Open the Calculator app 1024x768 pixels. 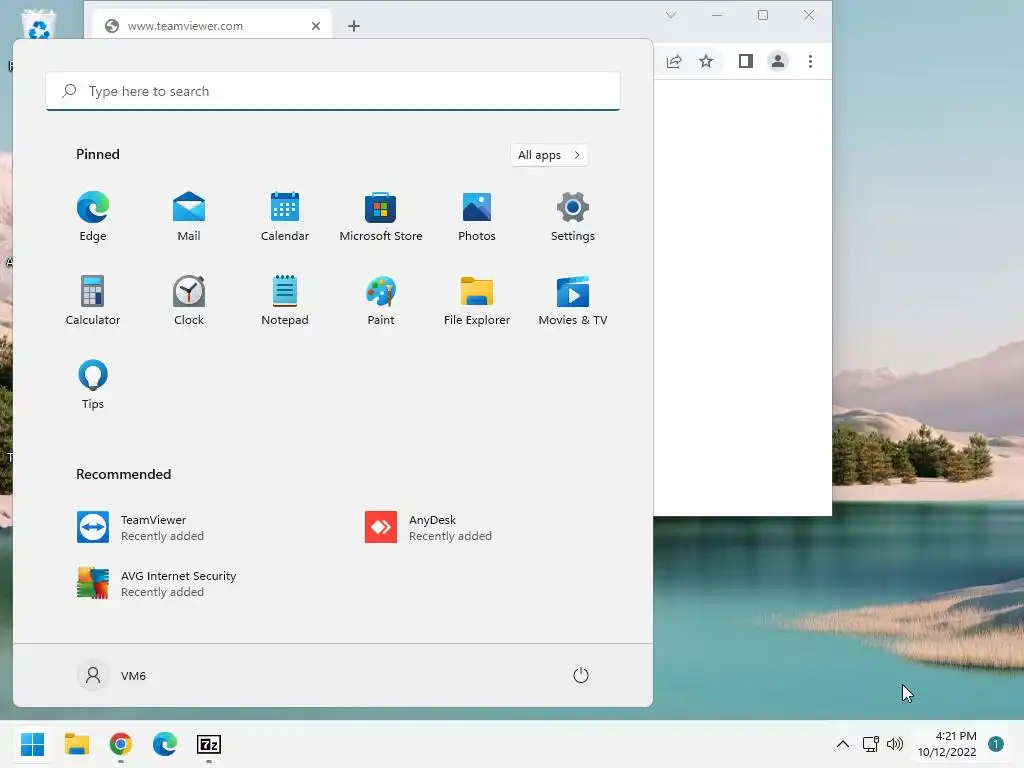[93, 300]
